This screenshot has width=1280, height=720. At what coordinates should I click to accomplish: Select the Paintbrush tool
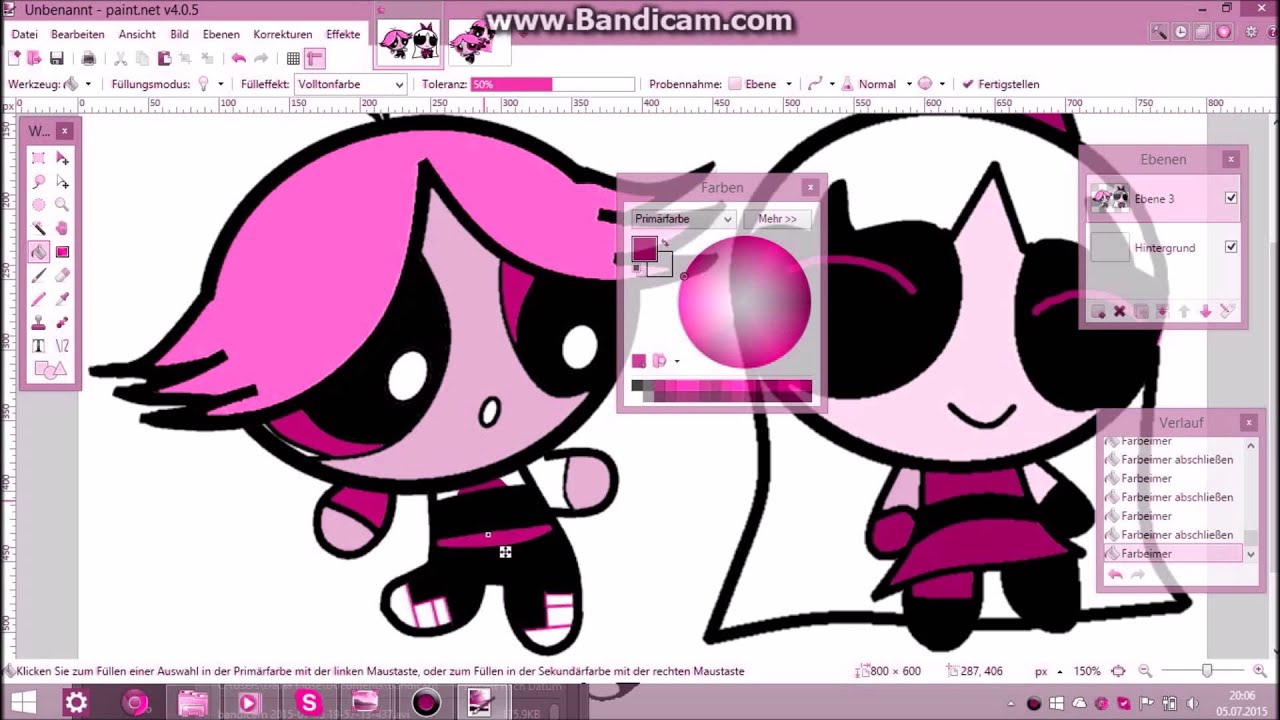coord(38,275)
